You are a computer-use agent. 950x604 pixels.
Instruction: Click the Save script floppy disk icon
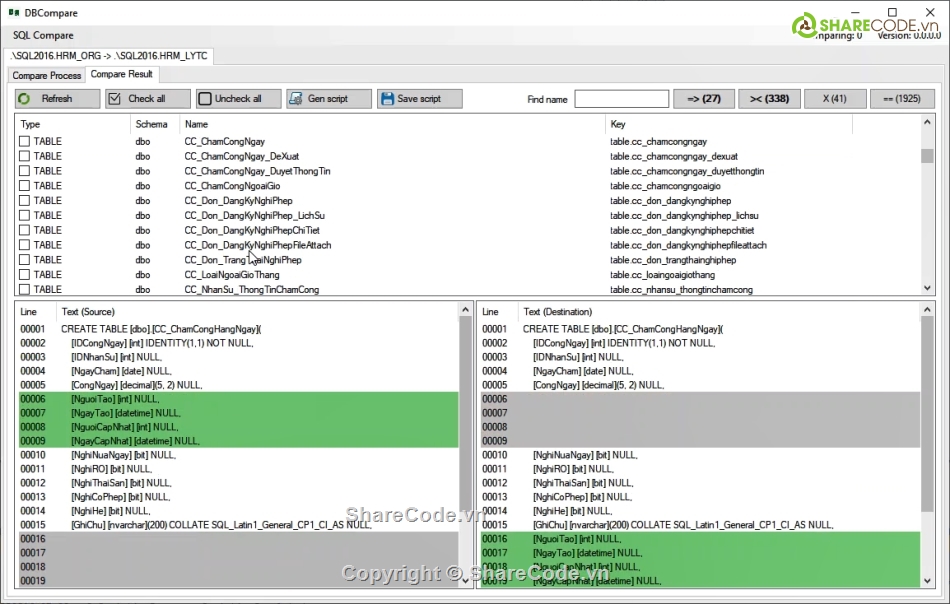tap(387, 99)
